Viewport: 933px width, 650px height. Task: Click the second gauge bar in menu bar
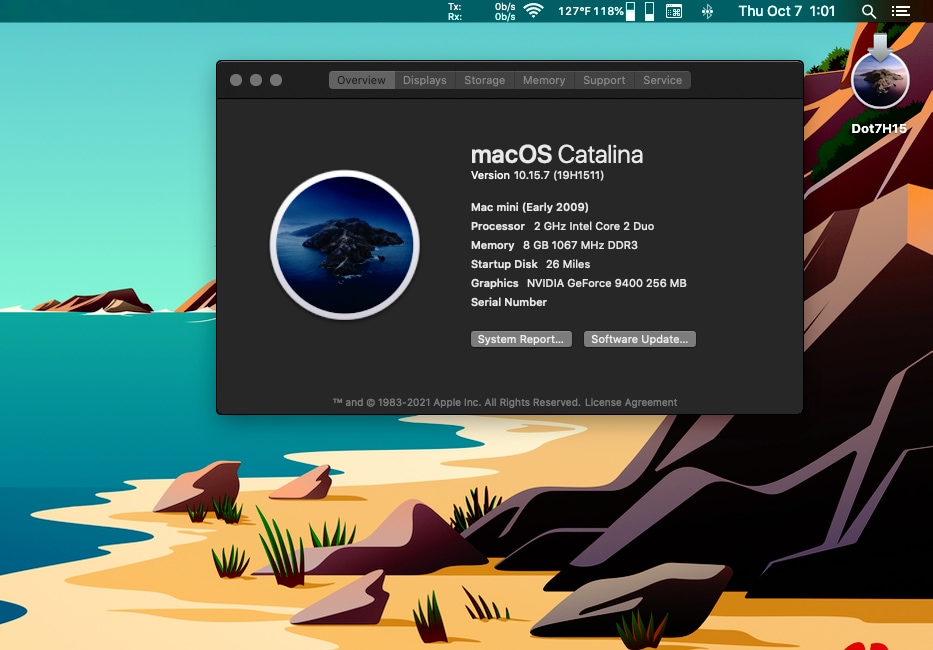point(650,11)
